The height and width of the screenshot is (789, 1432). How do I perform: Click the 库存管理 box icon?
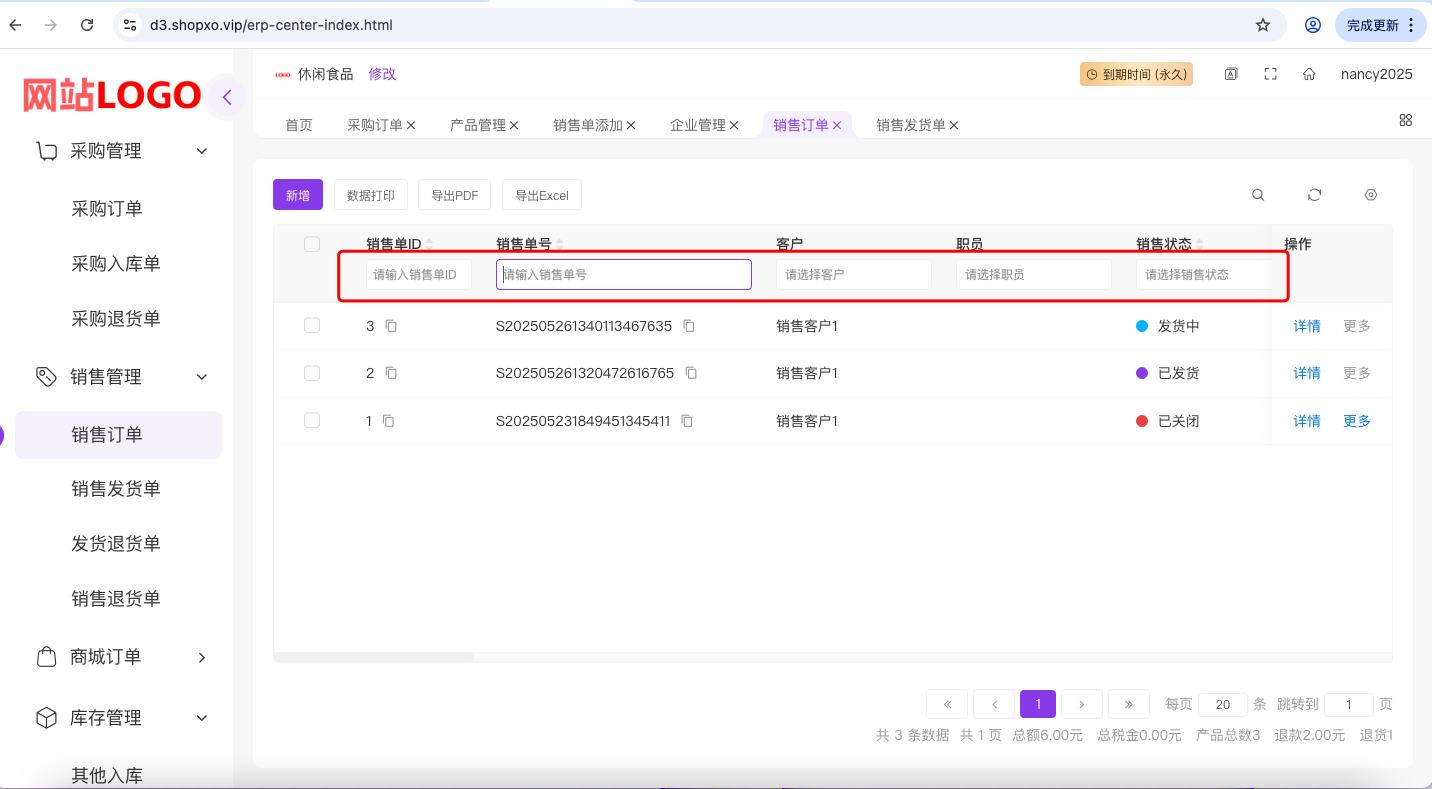click(46, 718)
